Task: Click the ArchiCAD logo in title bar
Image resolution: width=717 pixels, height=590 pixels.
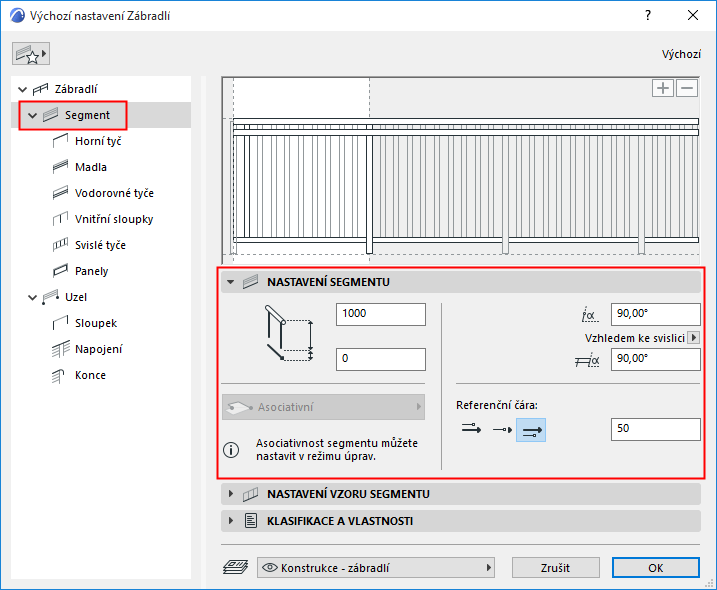Action: [17, 16]
